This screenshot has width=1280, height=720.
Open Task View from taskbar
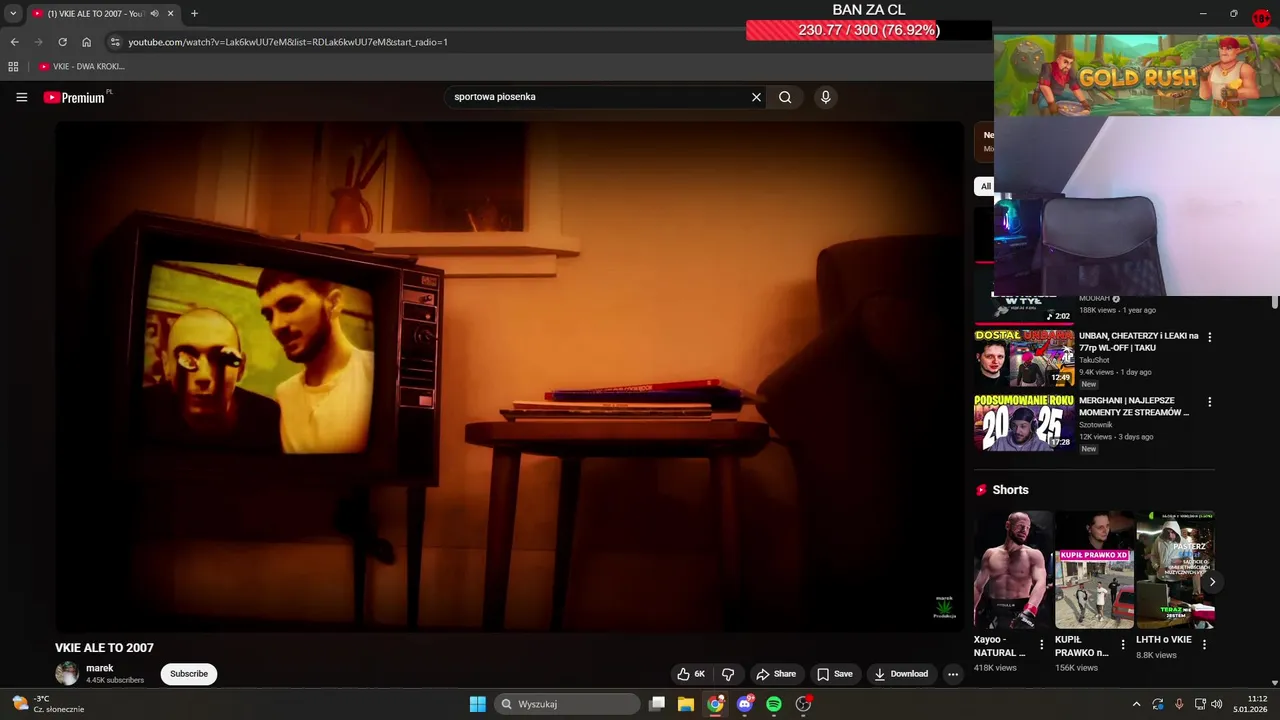point(657,704)
